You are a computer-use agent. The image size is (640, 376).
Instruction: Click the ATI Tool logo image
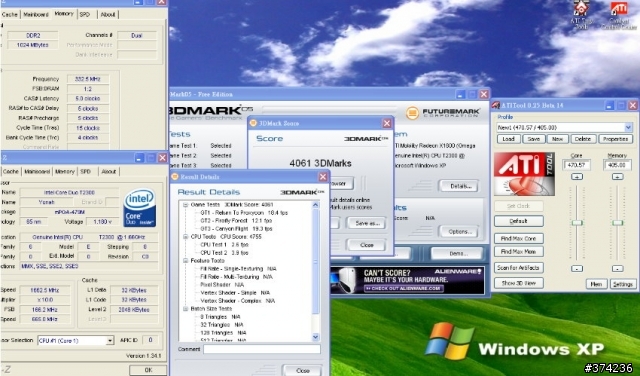tap(524, 174)
